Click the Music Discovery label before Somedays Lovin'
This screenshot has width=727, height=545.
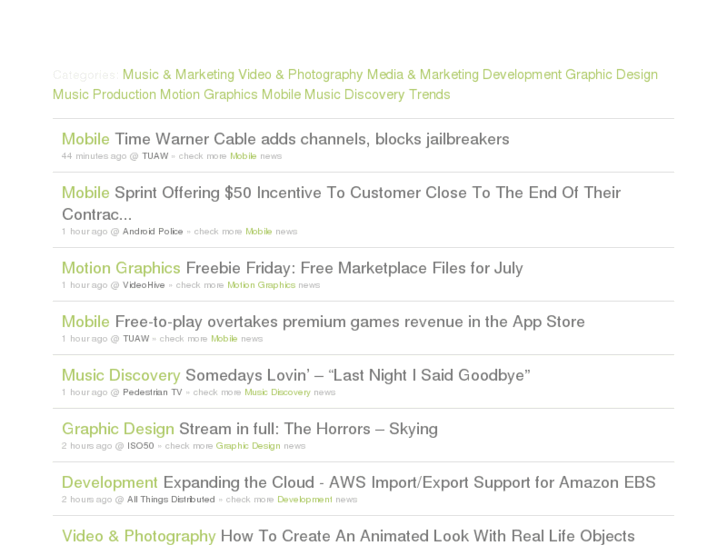[x=121, y=376]
